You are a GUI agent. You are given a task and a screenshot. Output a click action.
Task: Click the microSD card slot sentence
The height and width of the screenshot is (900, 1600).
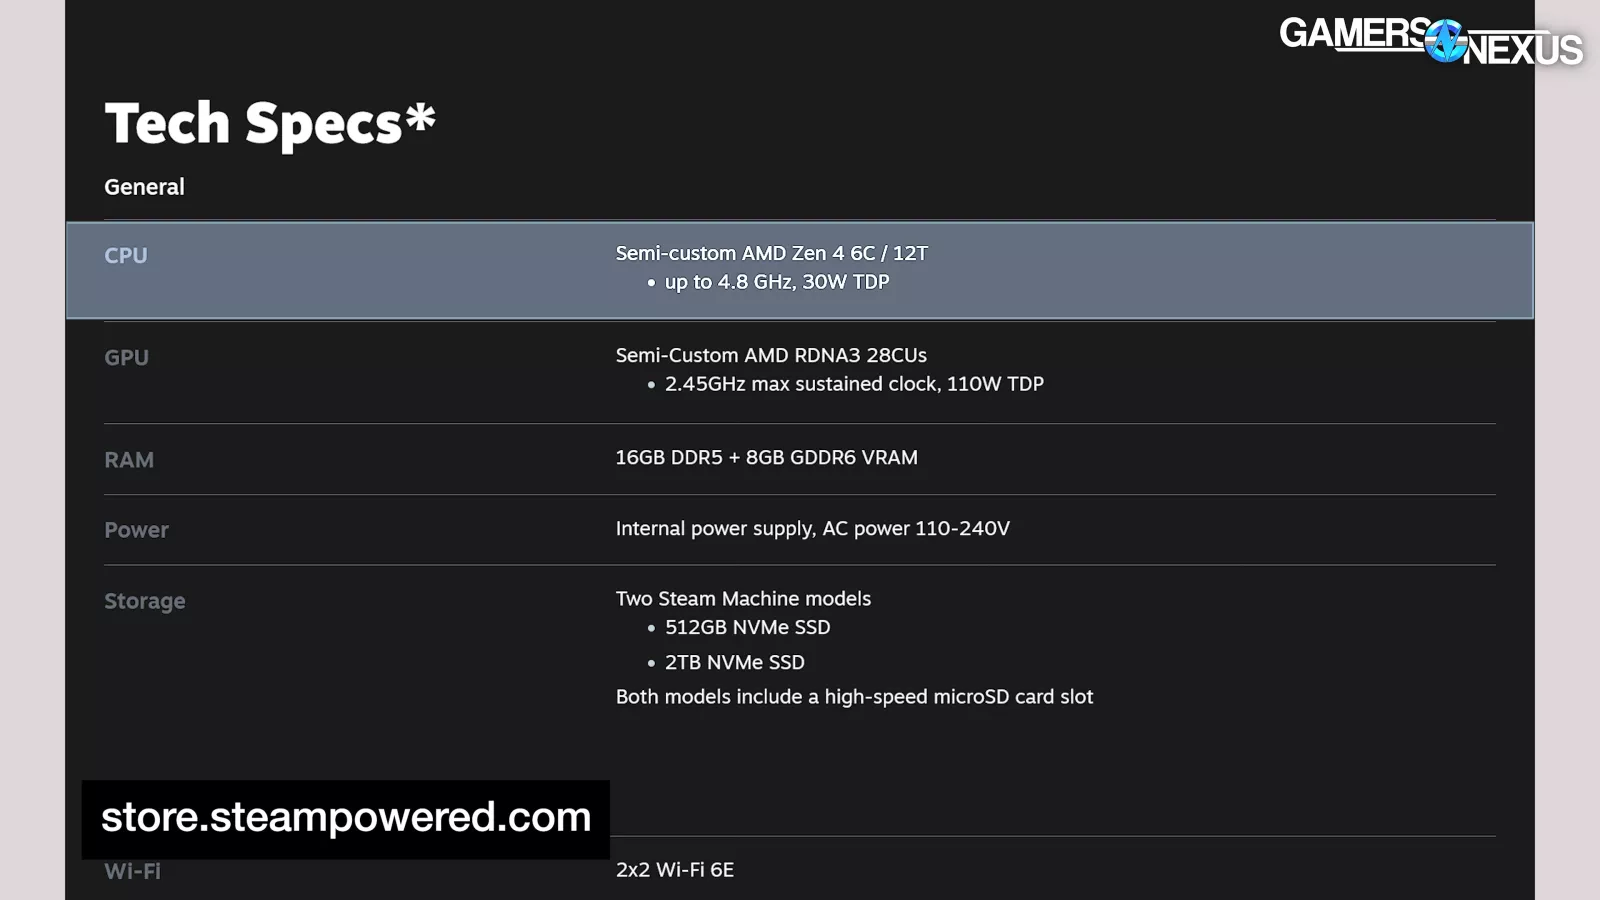pos(854,697)
